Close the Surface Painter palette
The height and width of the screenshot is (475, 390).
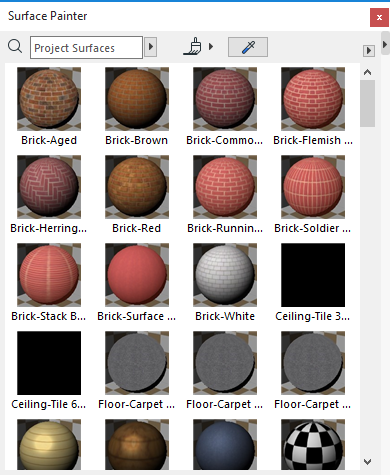pos(379,17)
